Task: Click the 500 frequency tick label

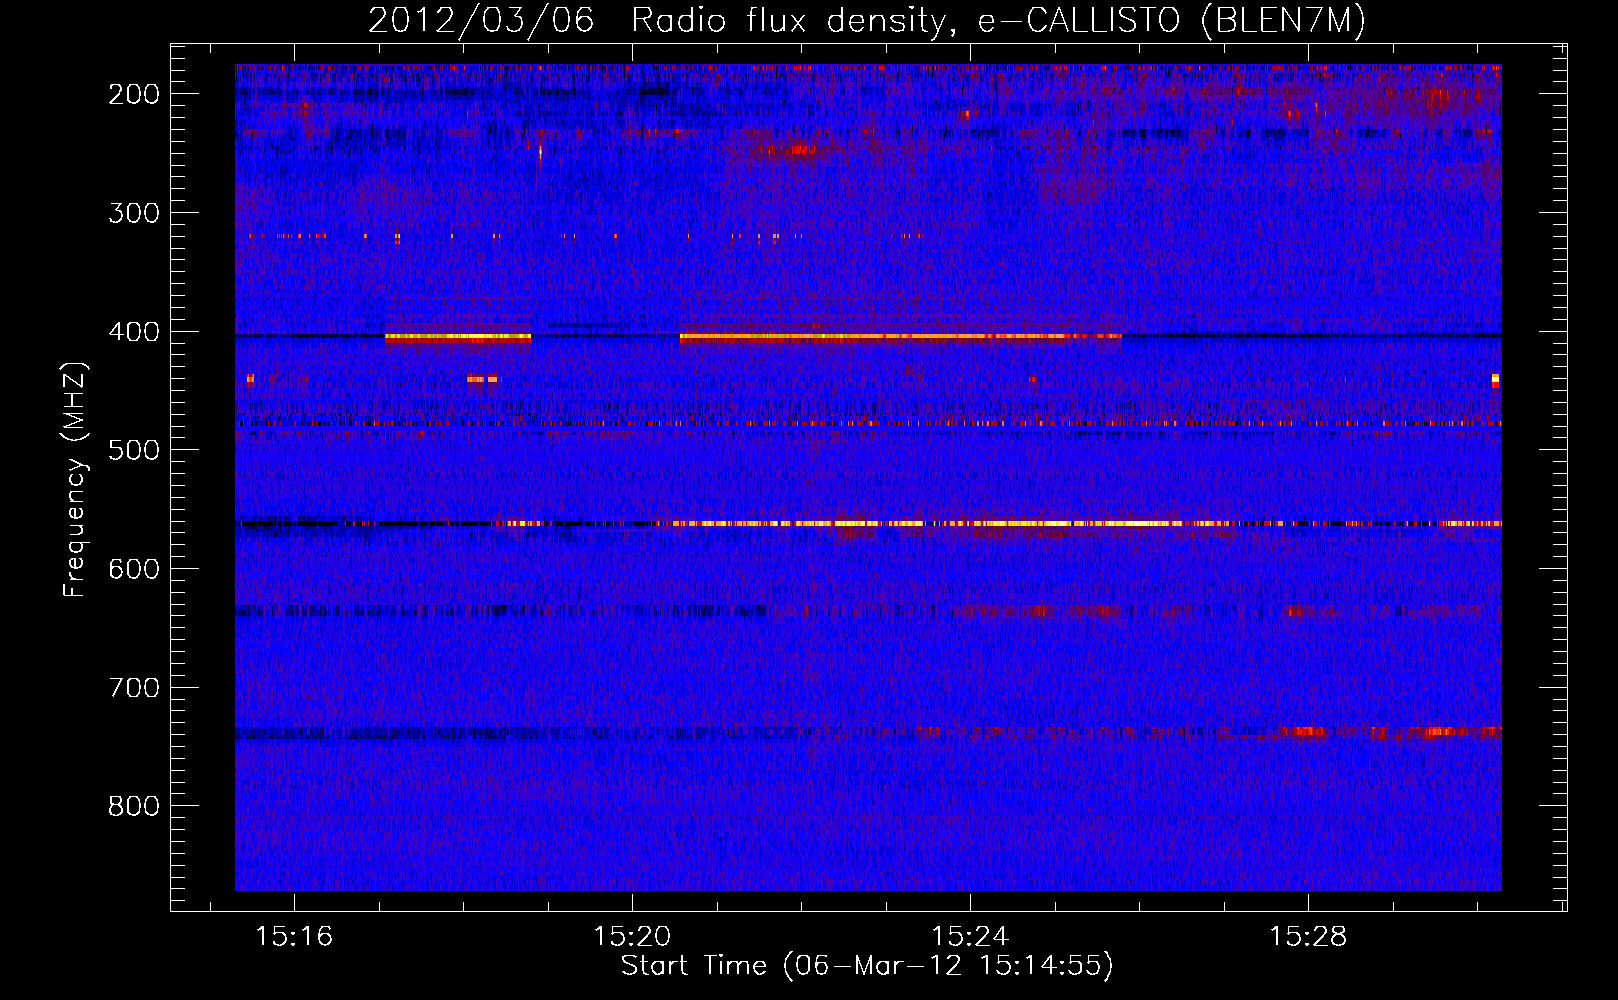Action: (134, 450)
